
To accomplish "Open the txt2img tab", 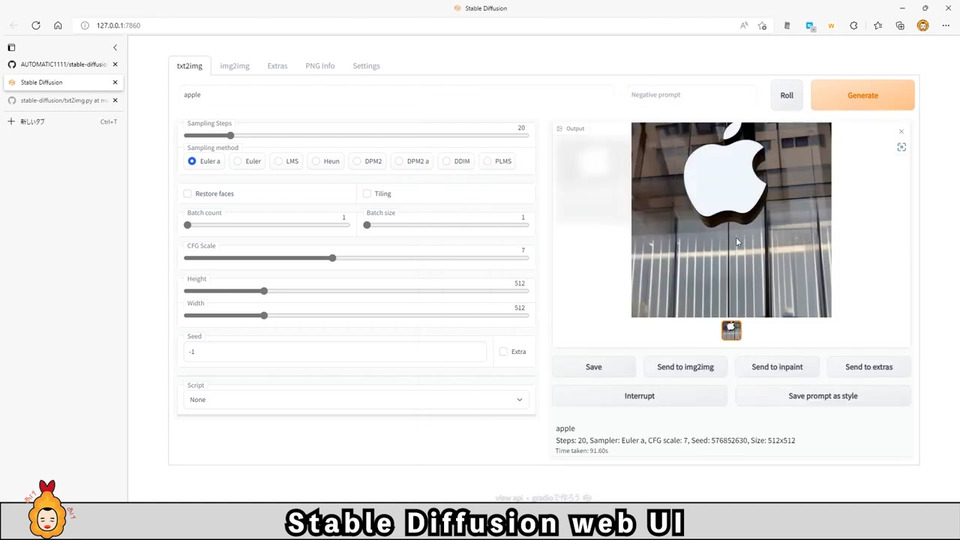I will tap(190, 66).
